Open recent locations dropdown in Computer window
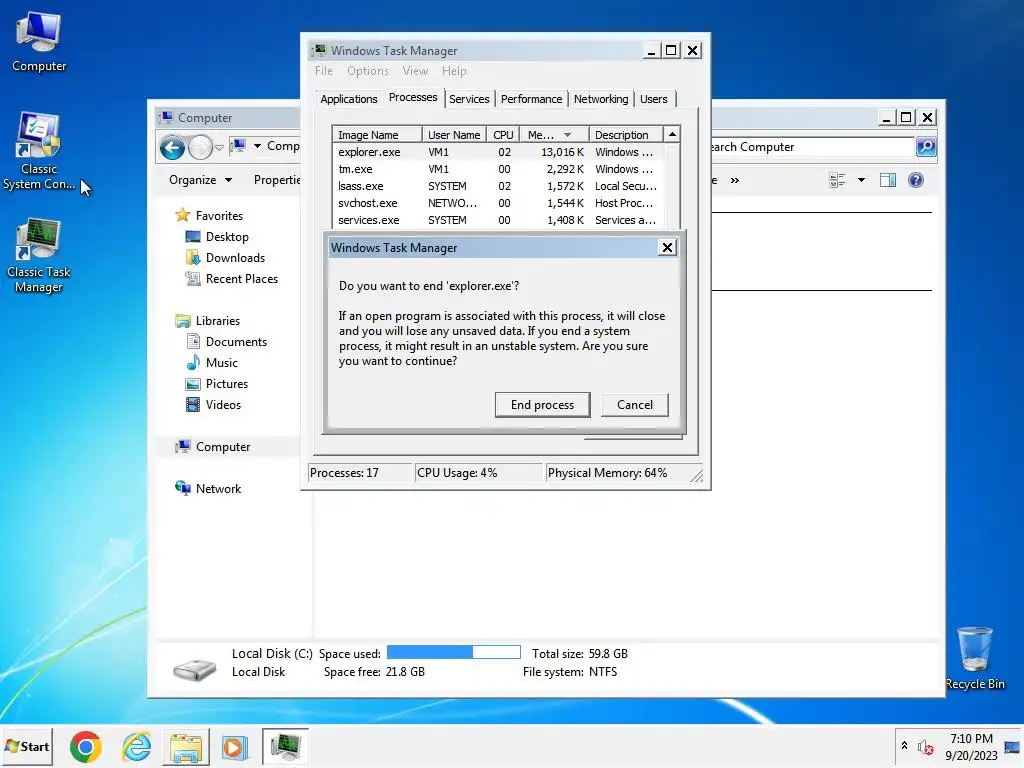Image resolution: width=1024 pixels, height=768 pixels. click(x=219, y=148)
